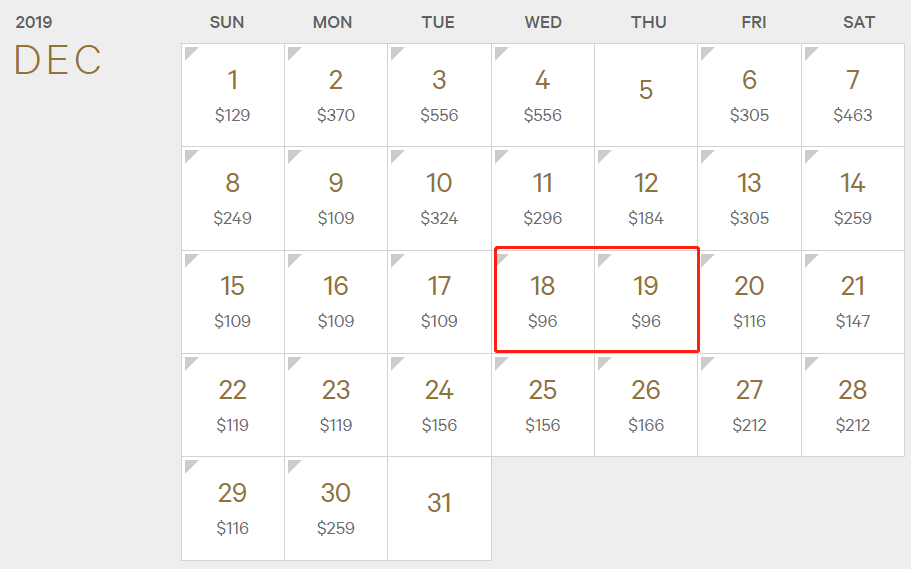
Task: Select December 30 at $259
Action: point(336,509)
